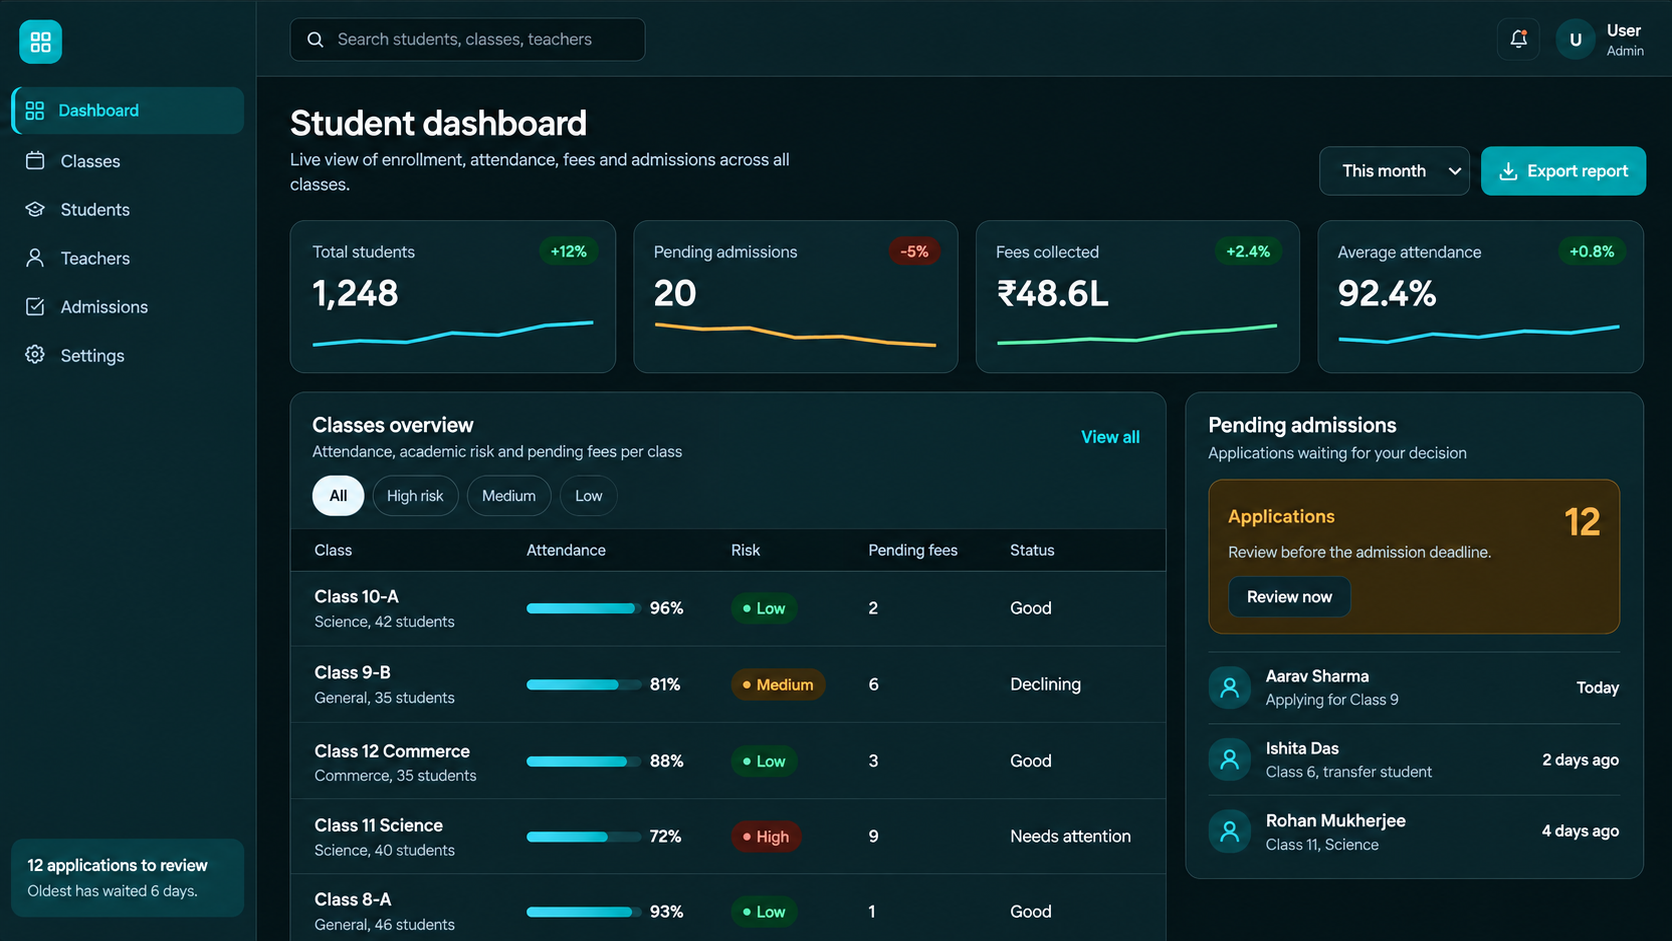Open Admissions in sidebar

(x=127, y=307)
